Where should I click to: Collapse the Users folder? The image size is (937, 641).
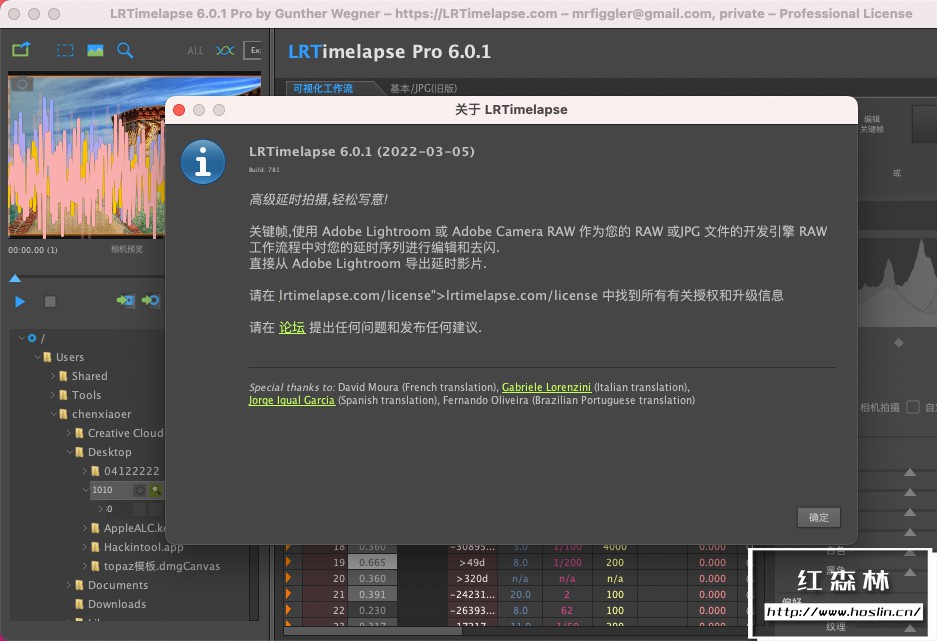[x=38, y=357]
